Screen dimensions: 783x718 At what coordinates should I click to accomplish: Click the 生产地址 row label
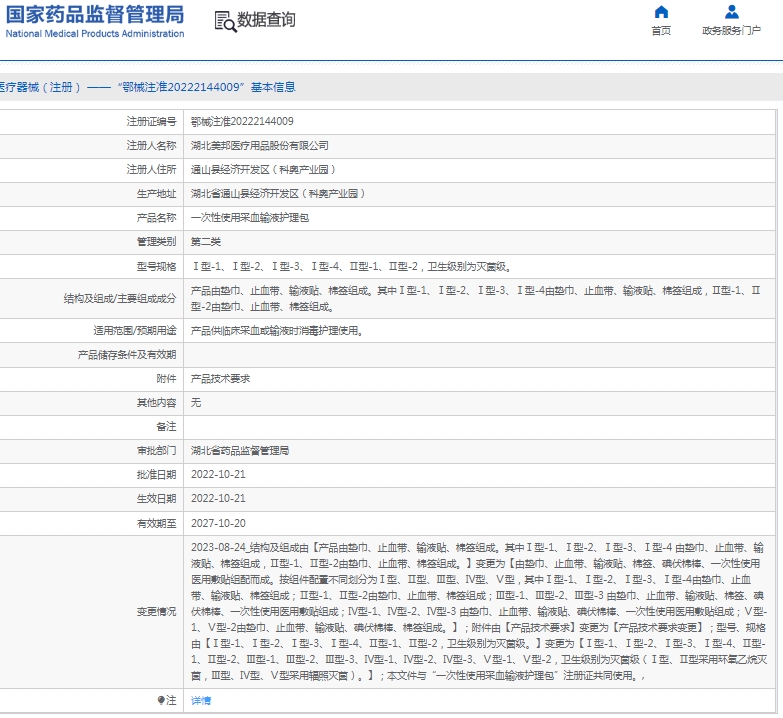(156, 193)
